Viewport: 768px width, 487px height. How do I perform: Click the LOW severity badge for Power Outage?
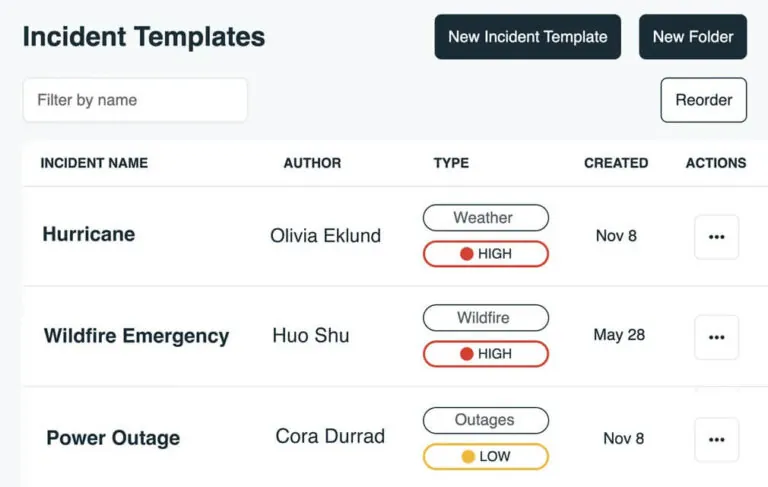click(485, 456)
